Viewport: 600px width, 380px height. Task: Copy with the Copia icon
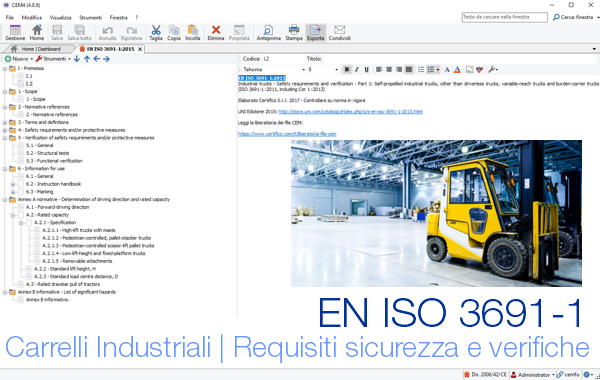click(x=174, y=33)
